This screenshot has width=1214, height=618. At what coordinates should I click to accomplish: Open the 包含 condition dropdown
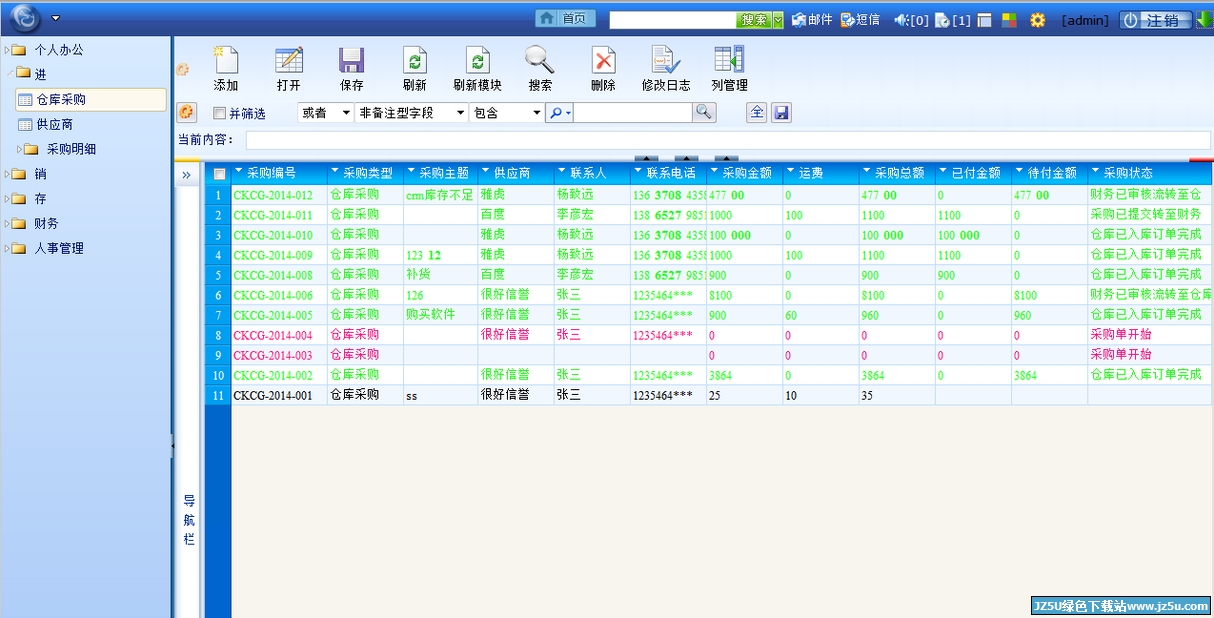[x=506, y=113]
